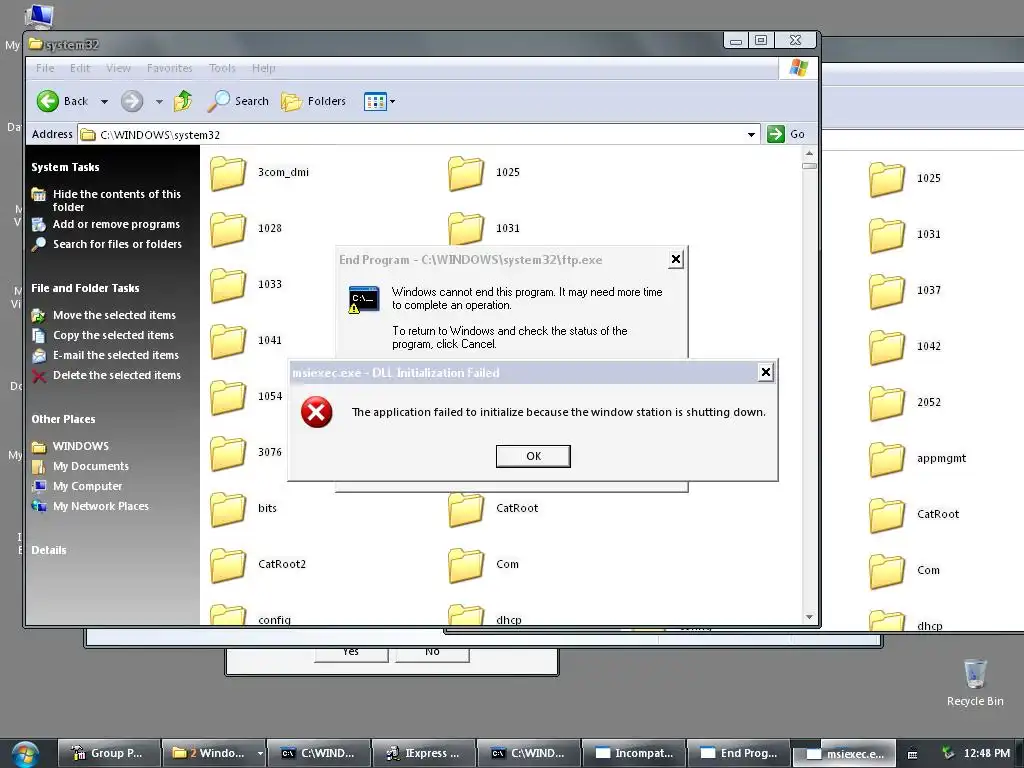
Task: Collapse the Other Places header
Action: click(63, 419)
